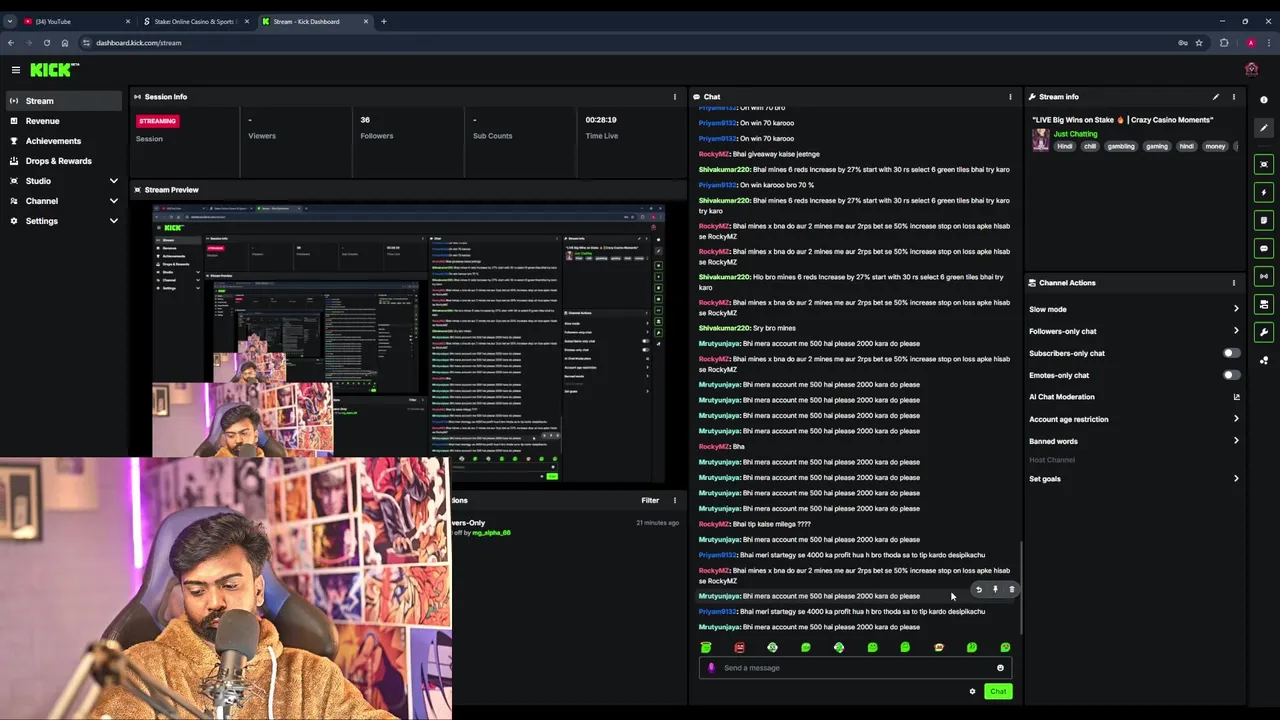
Task: Toggle the lightning bolt panel icon in the right sidebar
Action: (x=1264, y=192)
